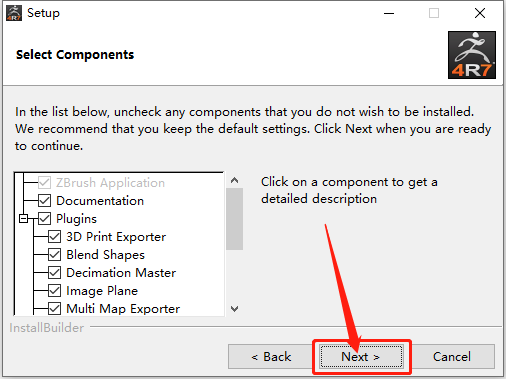Click the Setup title bar app icon
Viewport: 506px width, 379px height.
(x=14, y=13)
